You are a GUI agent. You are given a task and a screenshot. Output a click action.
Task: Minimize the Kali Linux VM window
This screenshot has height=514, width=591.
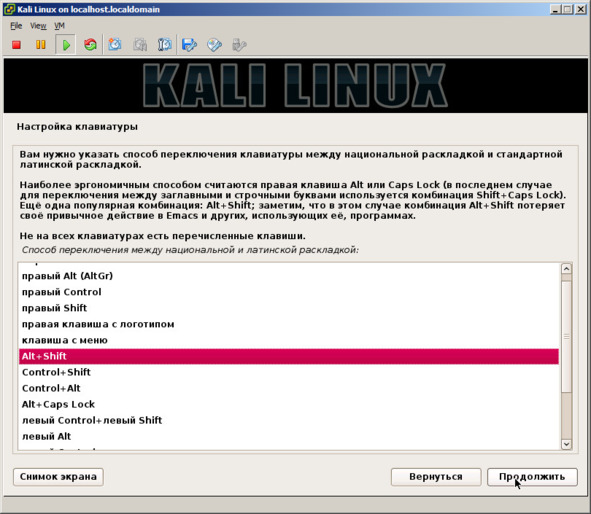click(555, 9)
